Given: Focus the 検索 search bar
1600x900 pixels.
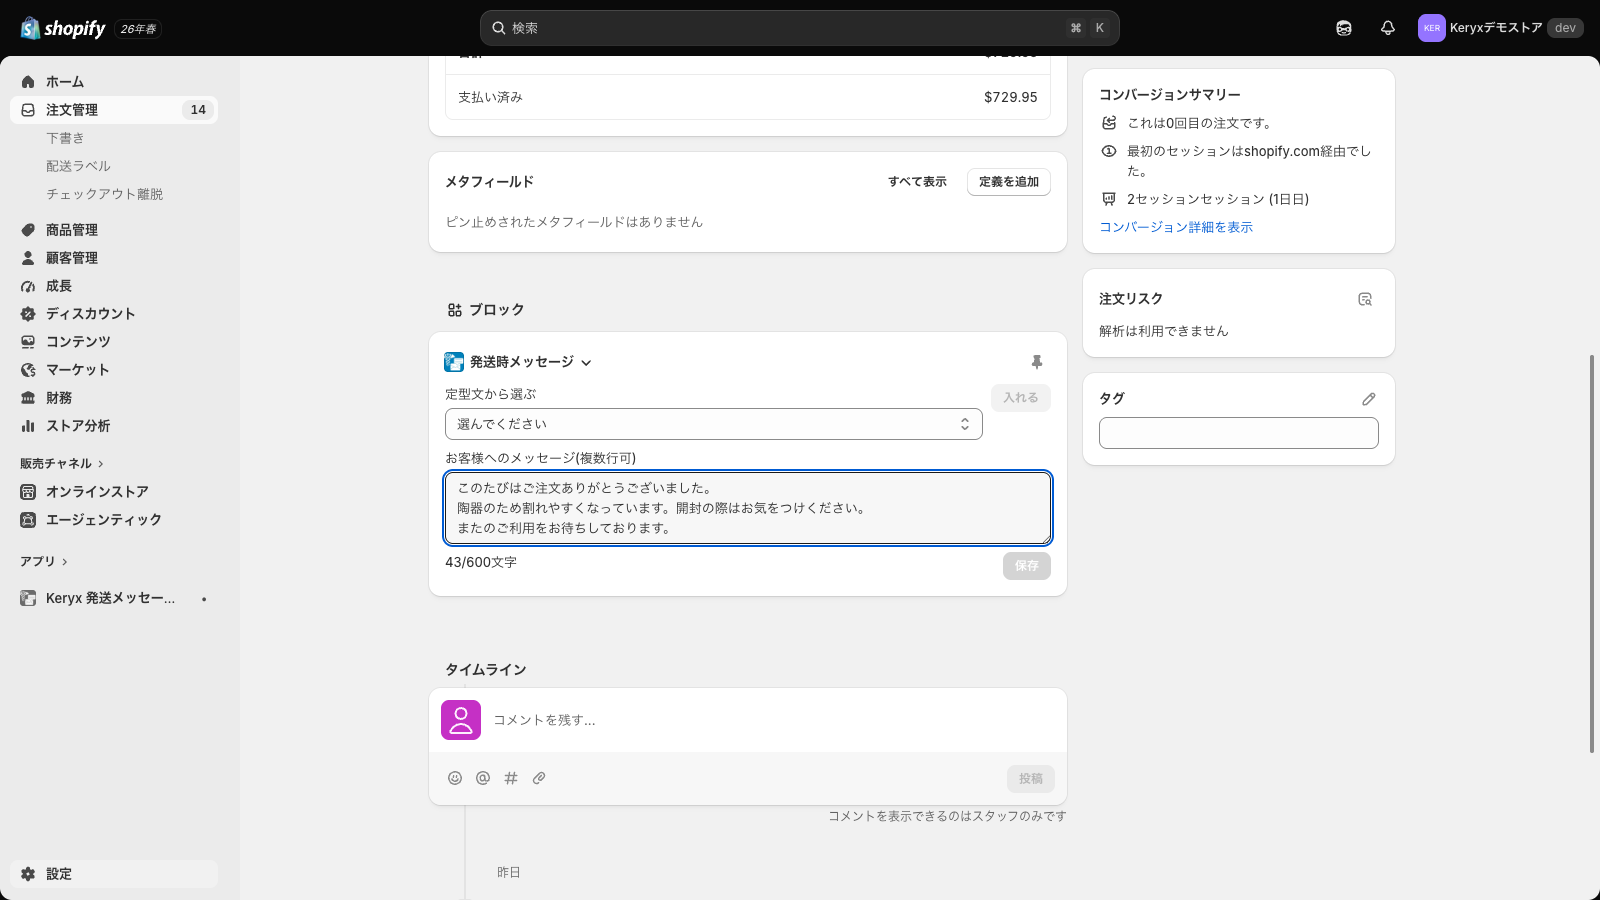Looking at the screenshot, I should pos(800,28).
